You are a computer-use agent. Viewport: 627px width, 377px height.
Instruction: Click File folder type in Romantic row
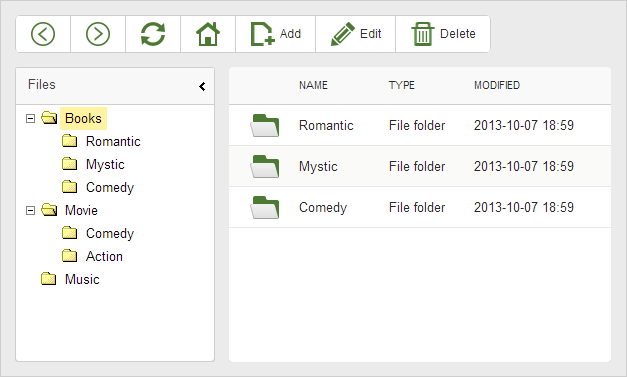(417, 126)
